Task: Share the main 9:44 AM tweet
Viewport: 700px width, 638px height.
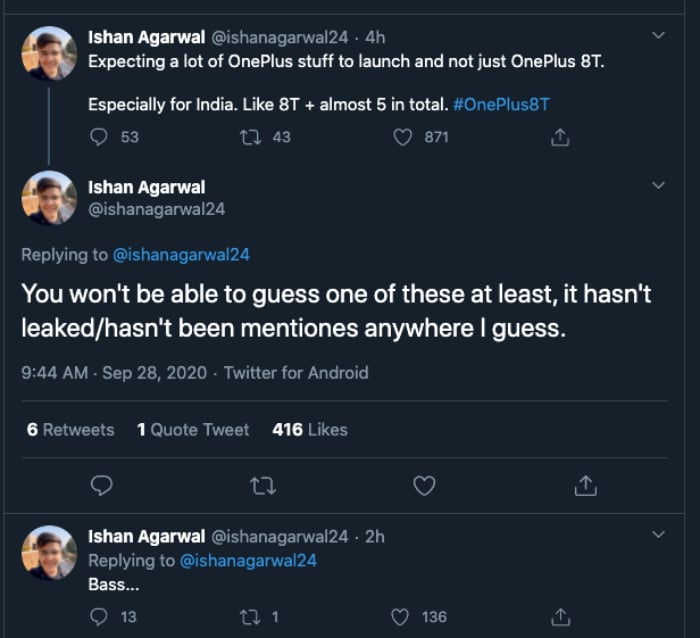Action: (x=586, y=485)
